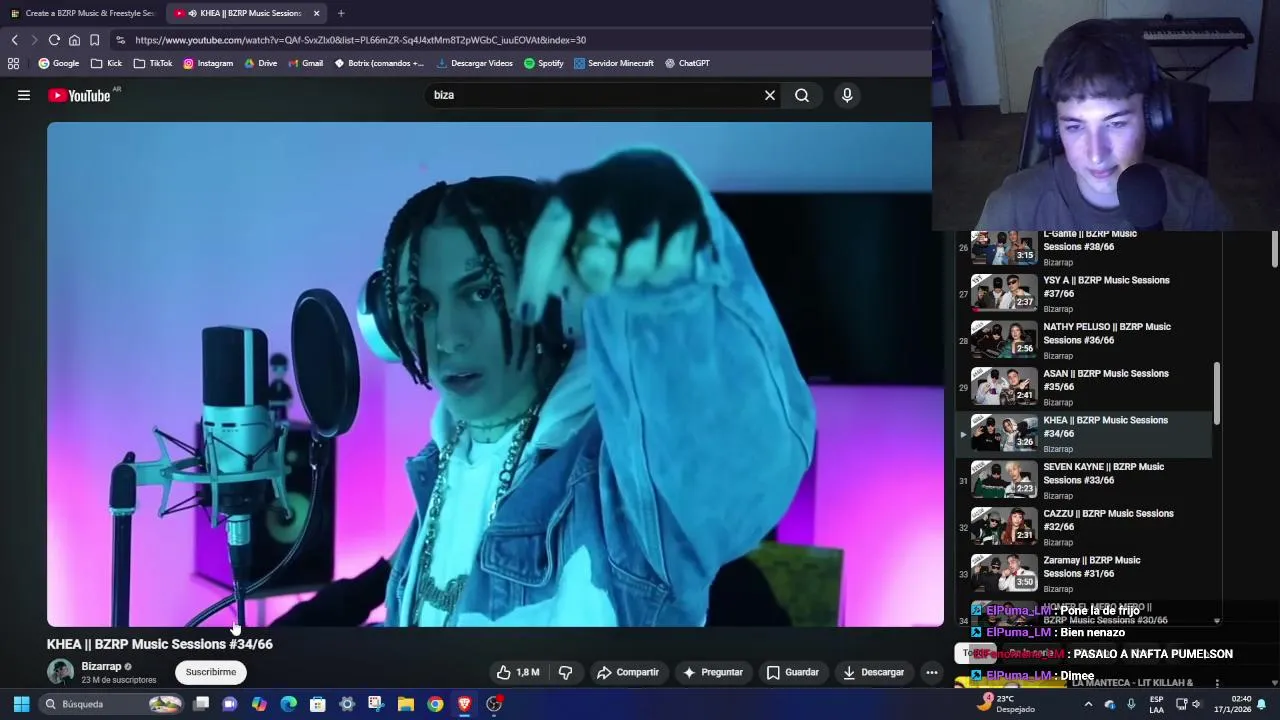Switch to Brave browser in the taskbar

pyautogui.click(x=465, y=704)
